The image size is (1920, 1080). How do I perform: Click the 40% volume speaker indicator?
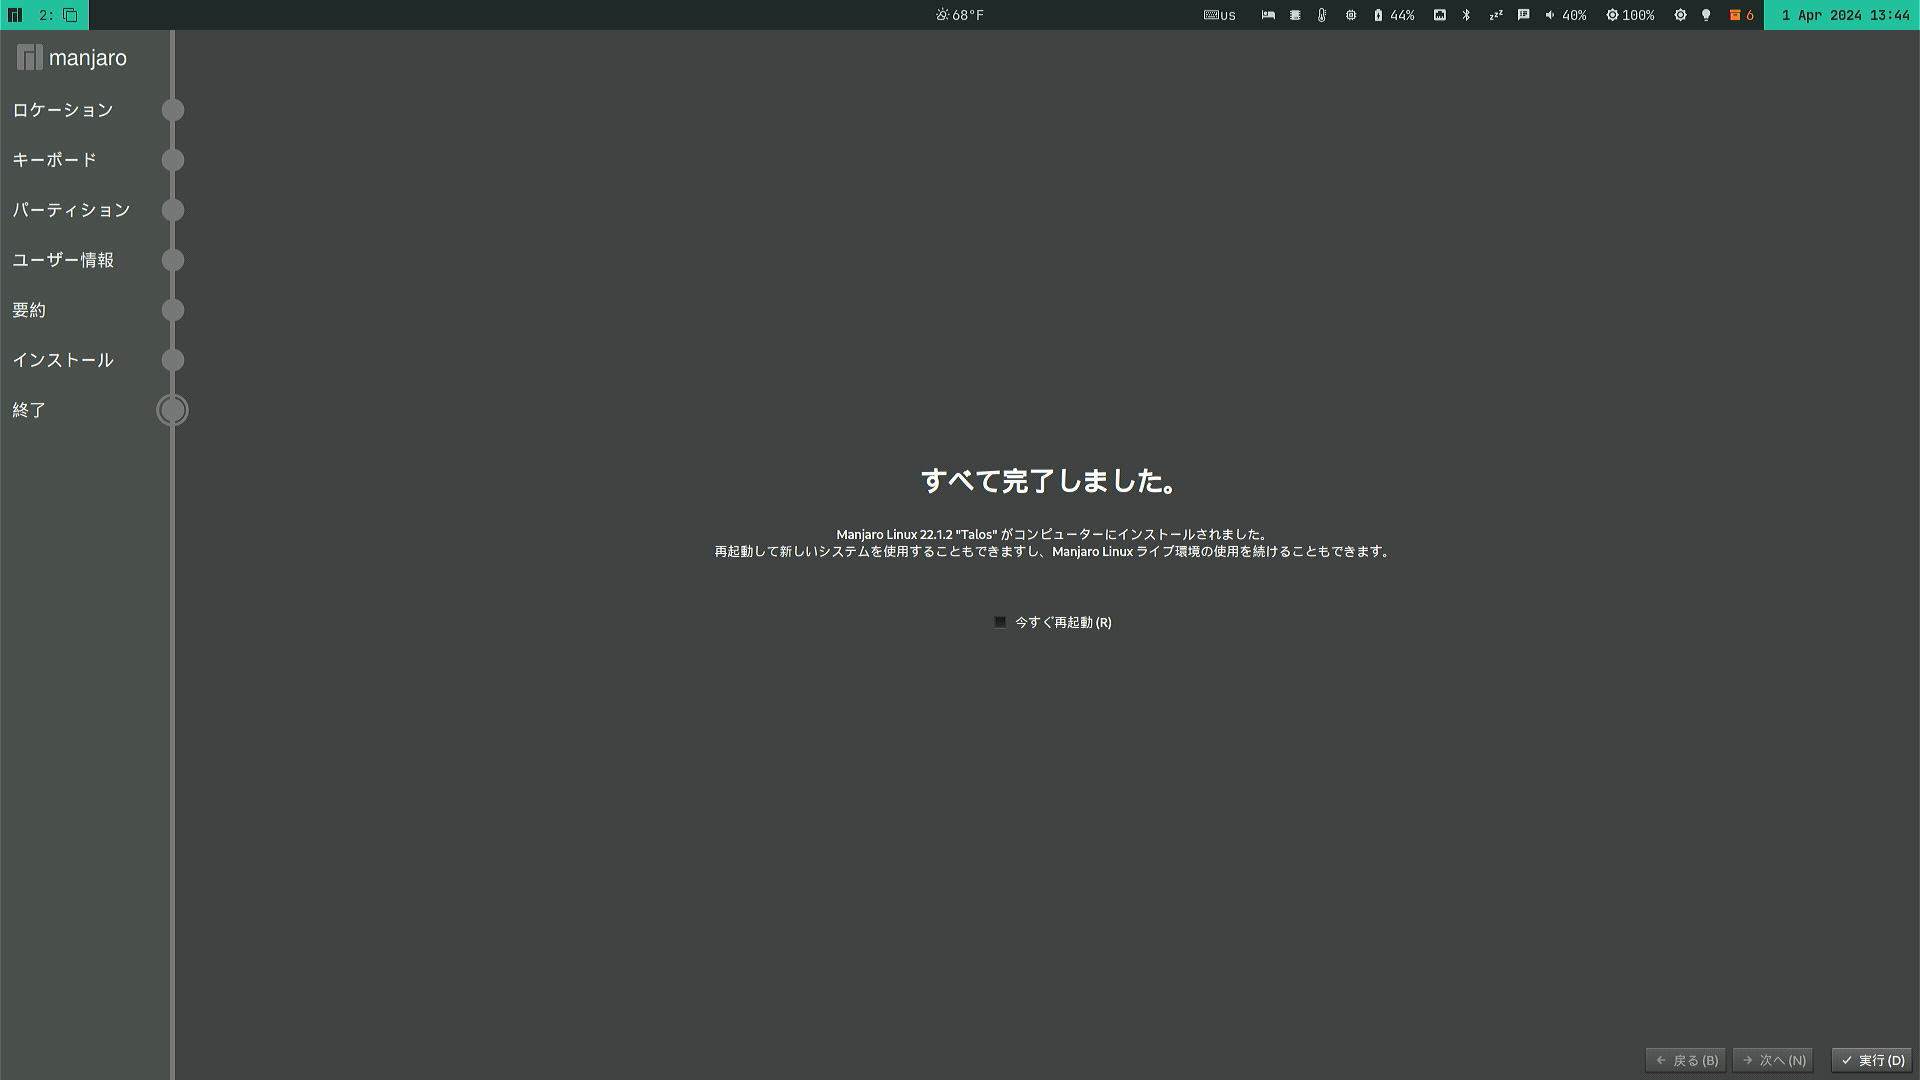(x=1566, y=15)
